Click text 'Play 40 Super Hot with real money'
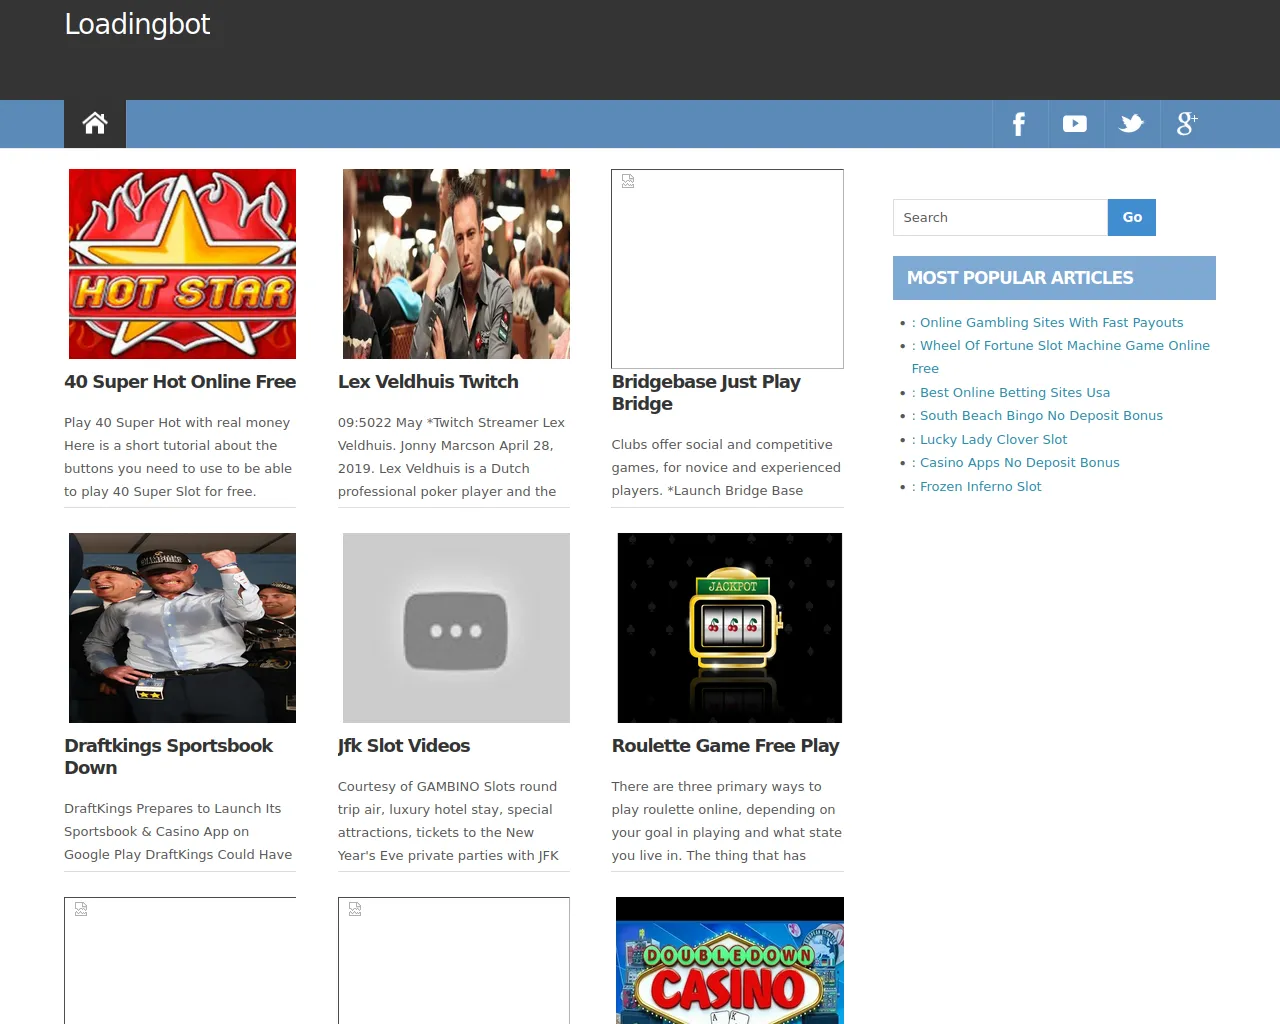The width and height of the screenshot is (1280, 1024). [x=177, y=422]
